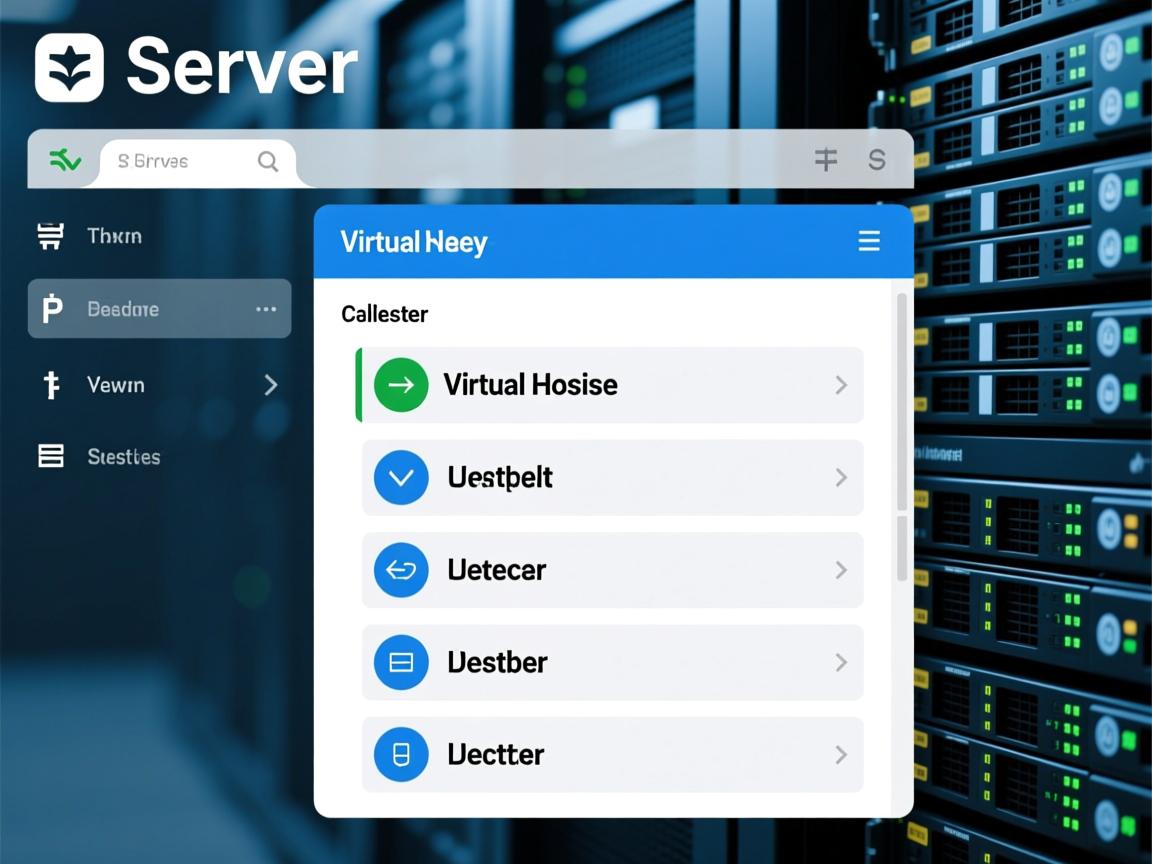Screen dimensions: 1152x864
Task: Click the Server app logo icon
Action: click(x=69, y=68)
